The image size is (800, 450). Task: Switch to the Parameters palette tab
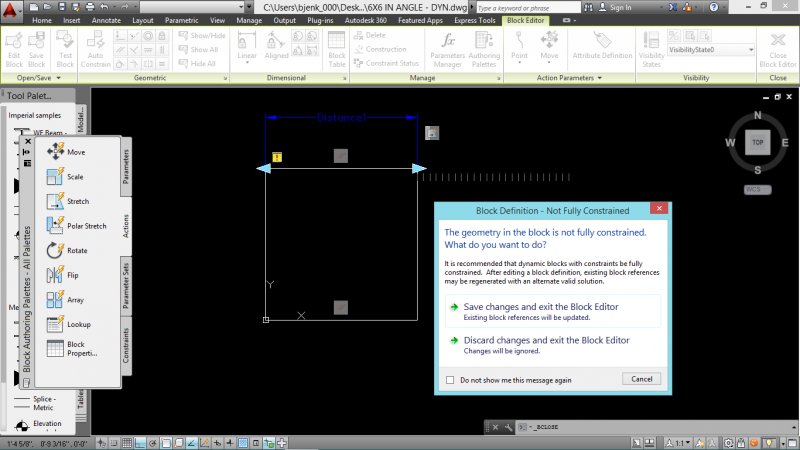click(x=126, y=166)
